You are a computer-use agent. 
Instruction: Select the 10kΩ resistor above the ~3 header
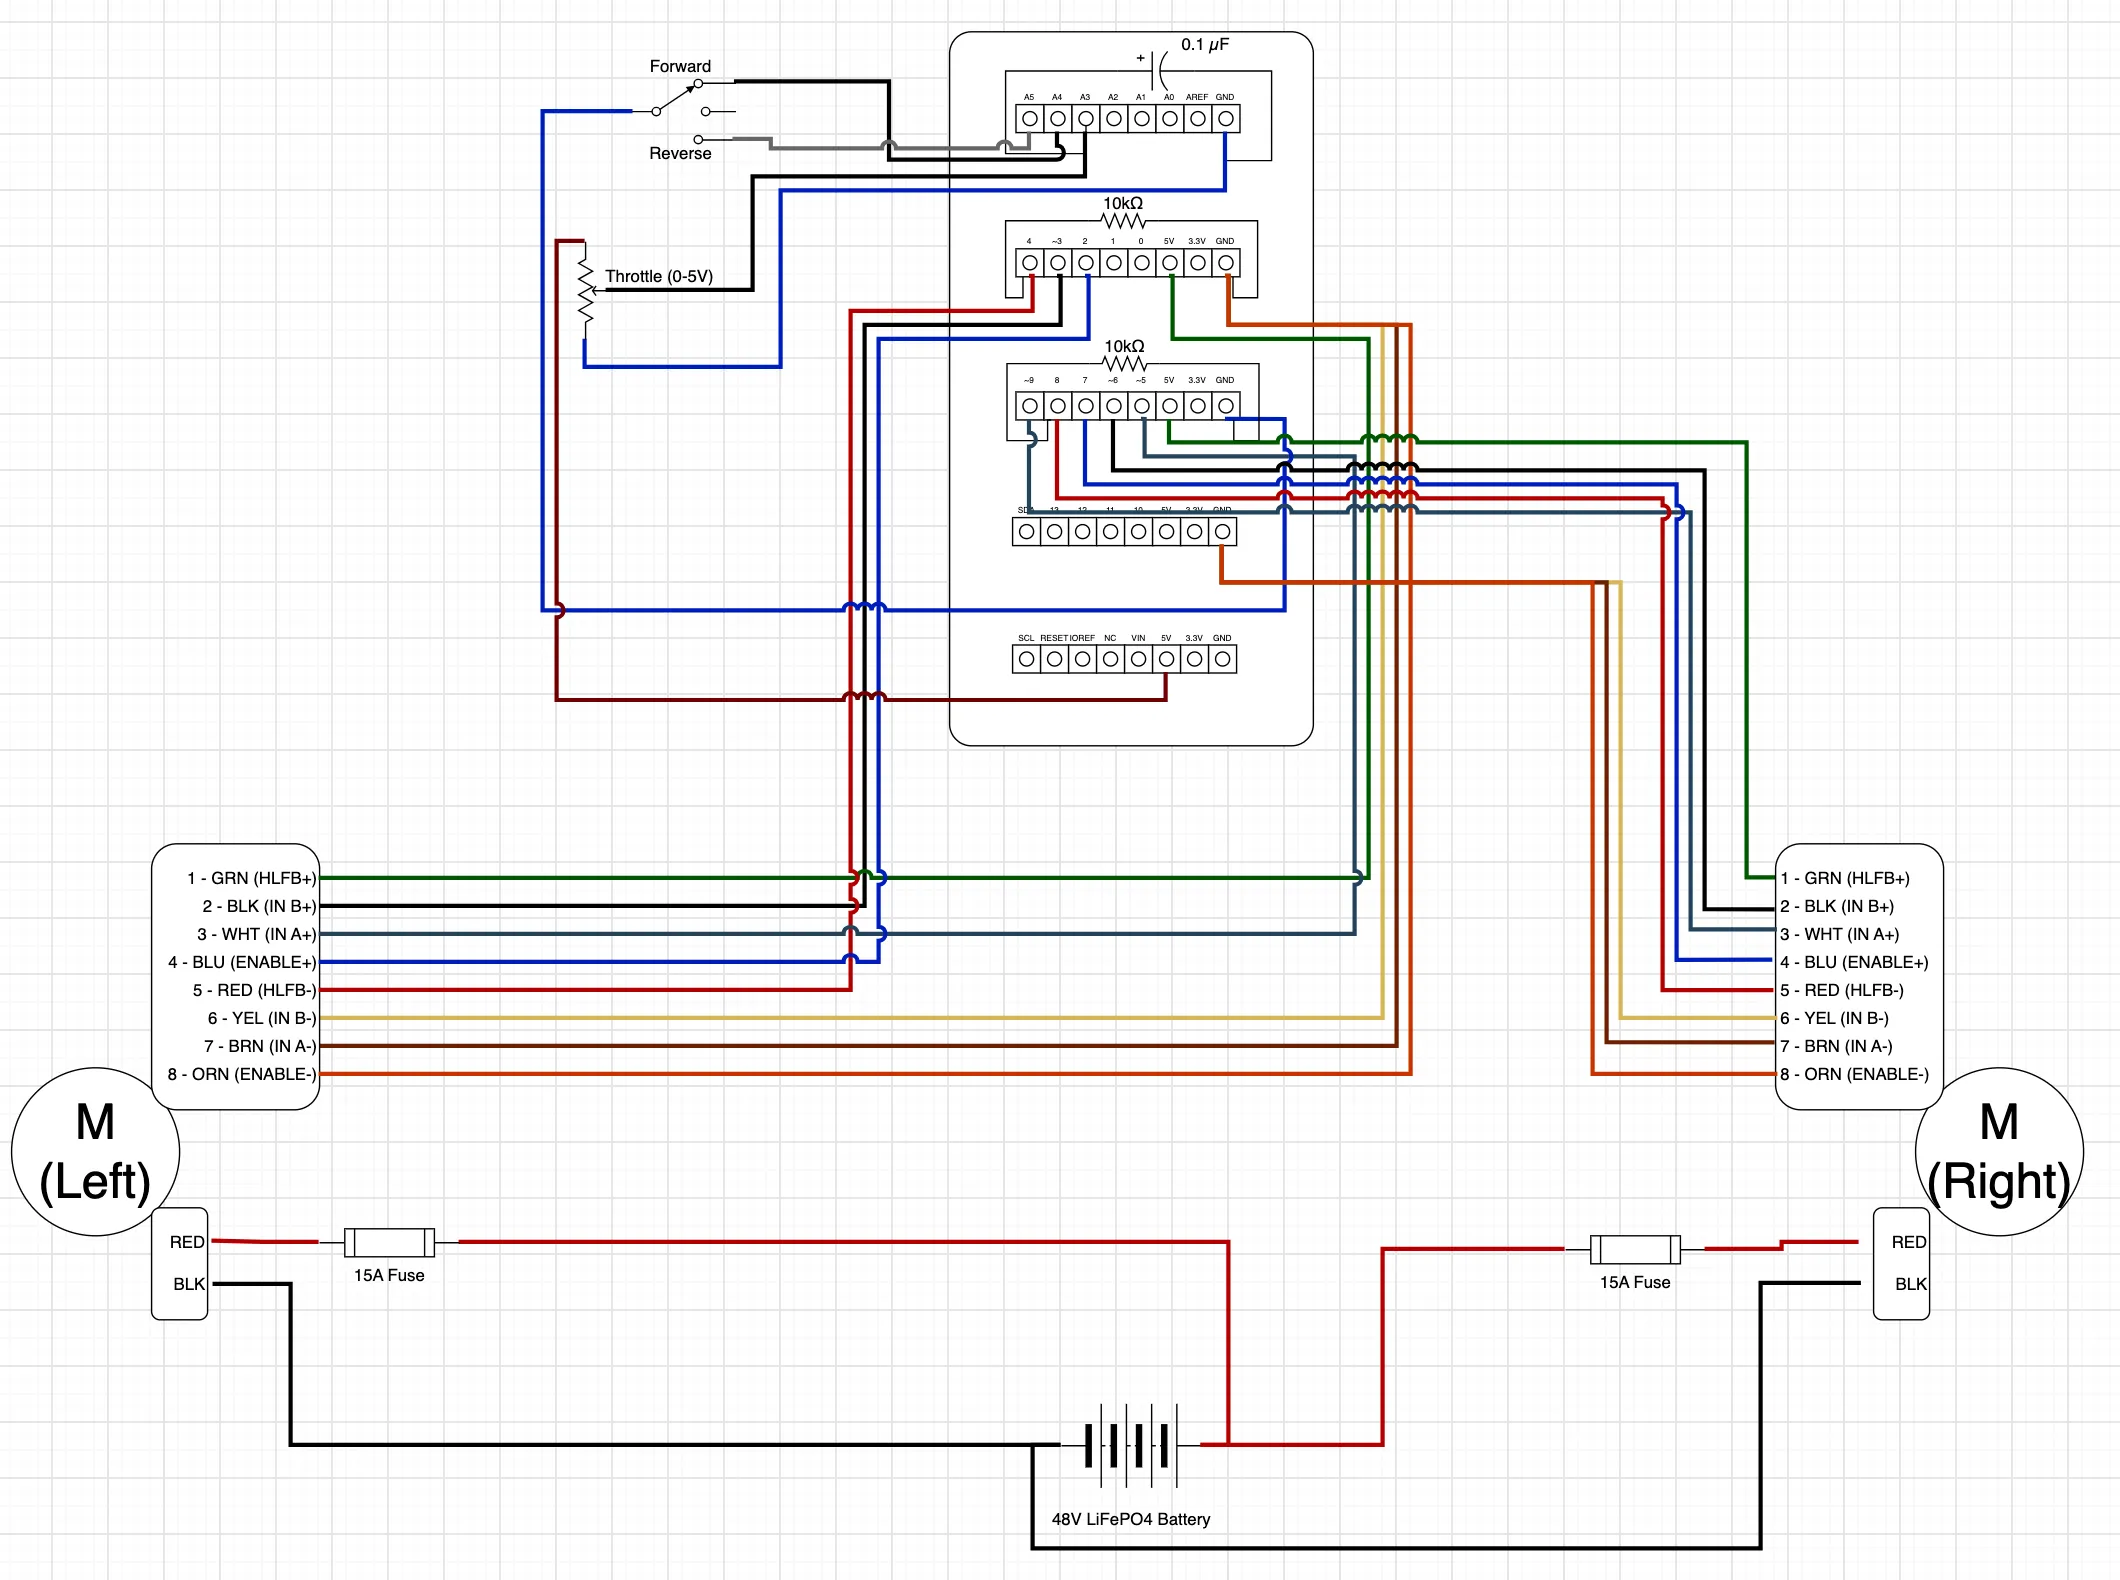pos(1123,220)
